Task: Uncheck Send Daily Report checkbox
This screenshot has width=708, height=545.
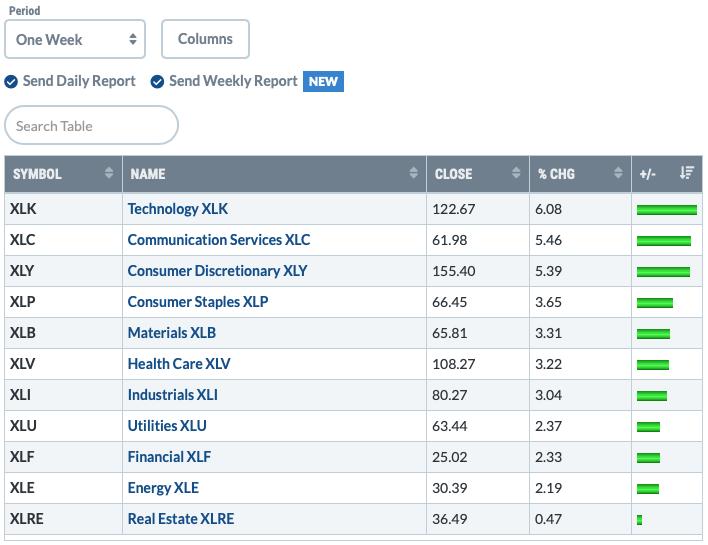Action: (x=11, y=82)
